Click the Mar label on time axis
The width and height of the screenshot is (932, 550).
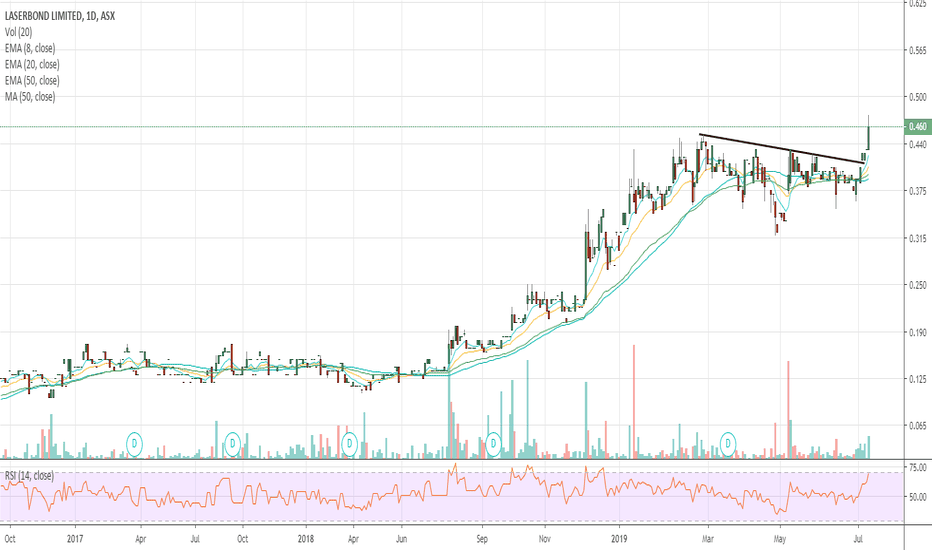707,539
